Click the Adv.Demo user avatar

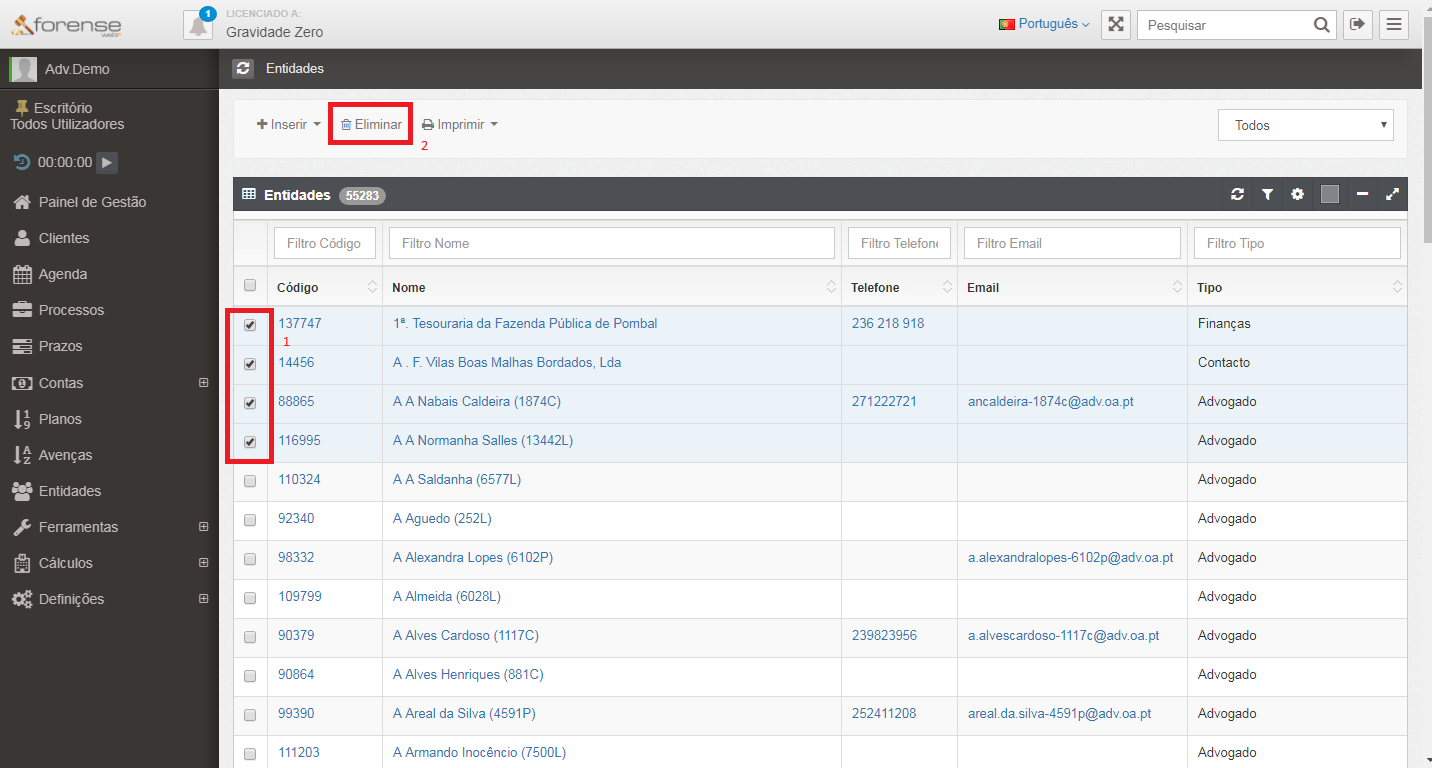coord(23,69)
